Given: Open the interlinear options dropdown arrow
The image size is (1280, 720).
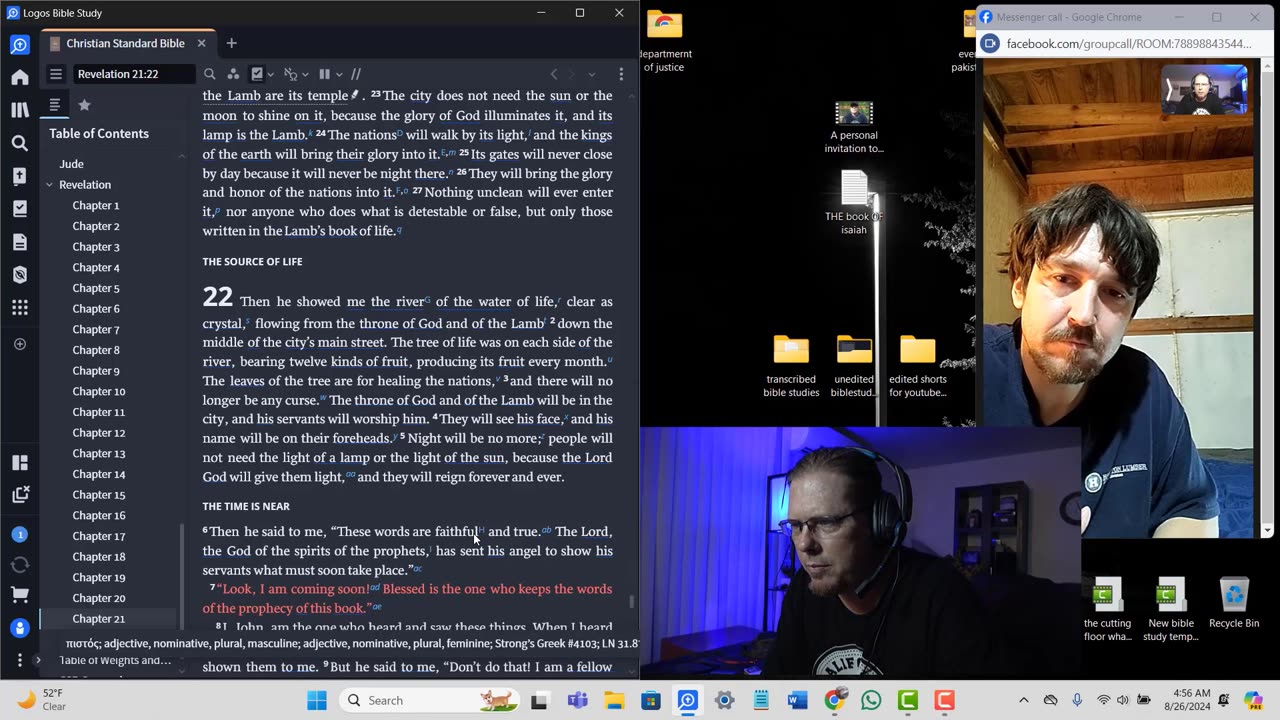Looking at the screenshot, I should 305,74.
